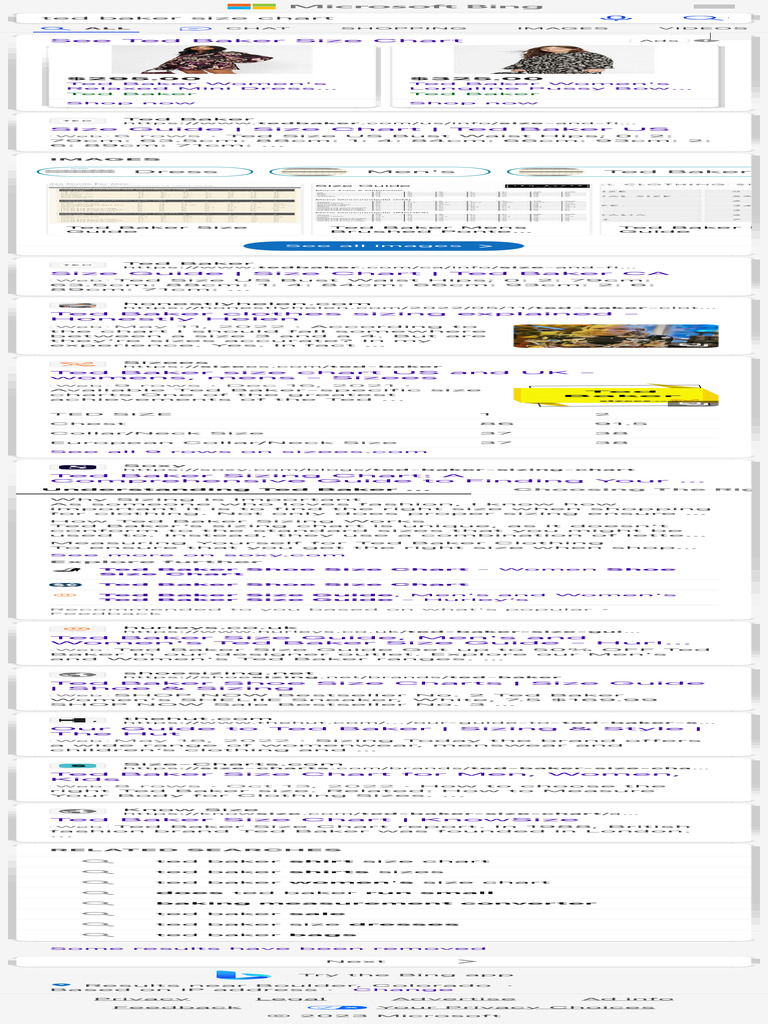Click the thehut.com site favicon
Viewport: 768px width, 1024px height.
pos(77,720)
